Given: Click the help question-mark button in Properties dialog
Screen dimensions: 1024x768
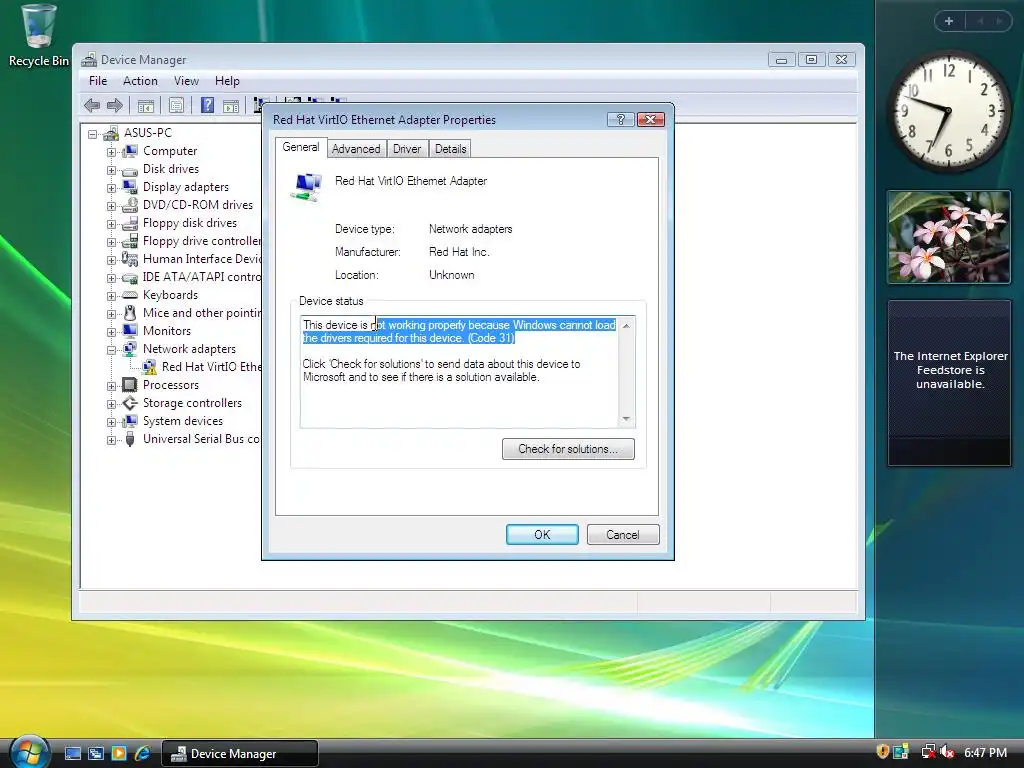Looking at the screenshot, I should [x=620, y=120].
